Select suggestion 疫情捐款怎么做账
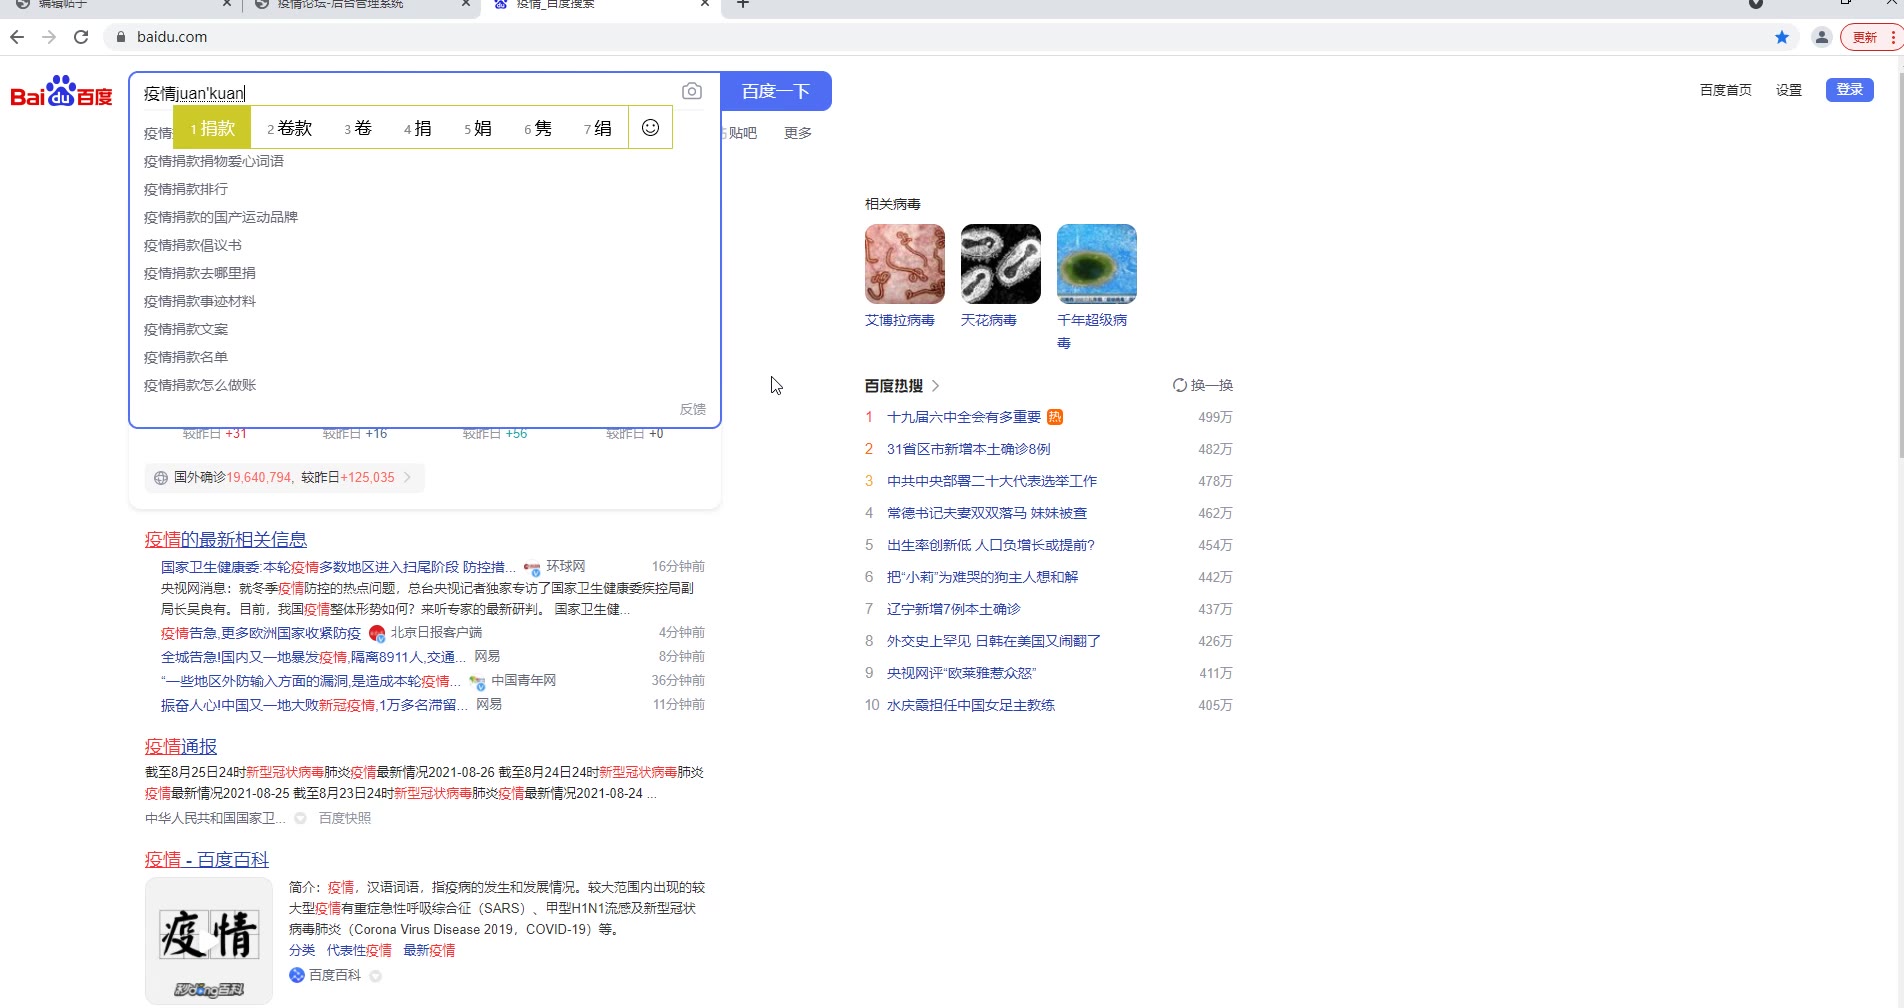 [200, 385]
